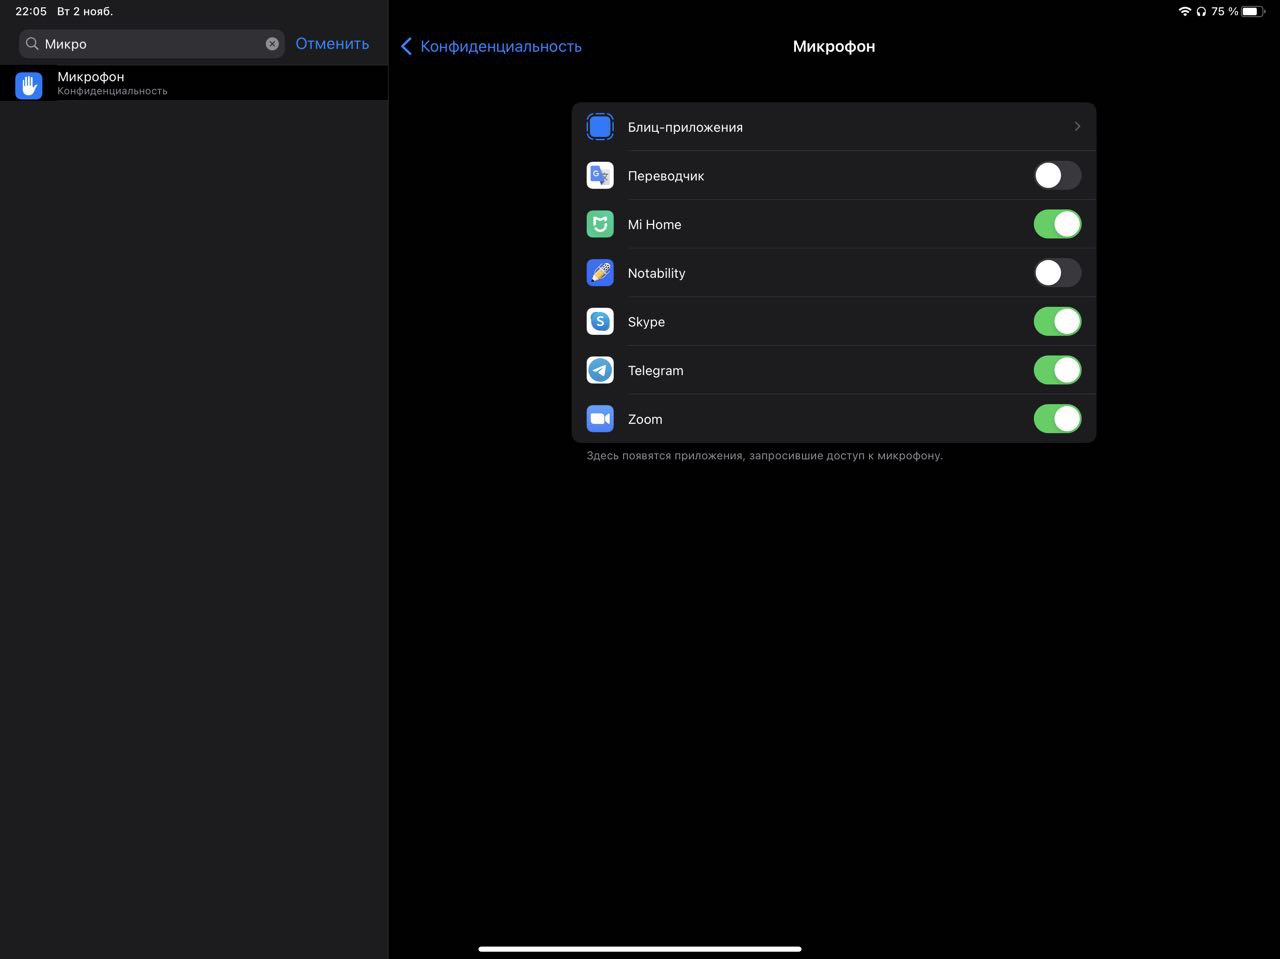1280x959 pixels.
Task: Turn off Telegram microphone switch
Action: 1057,370
